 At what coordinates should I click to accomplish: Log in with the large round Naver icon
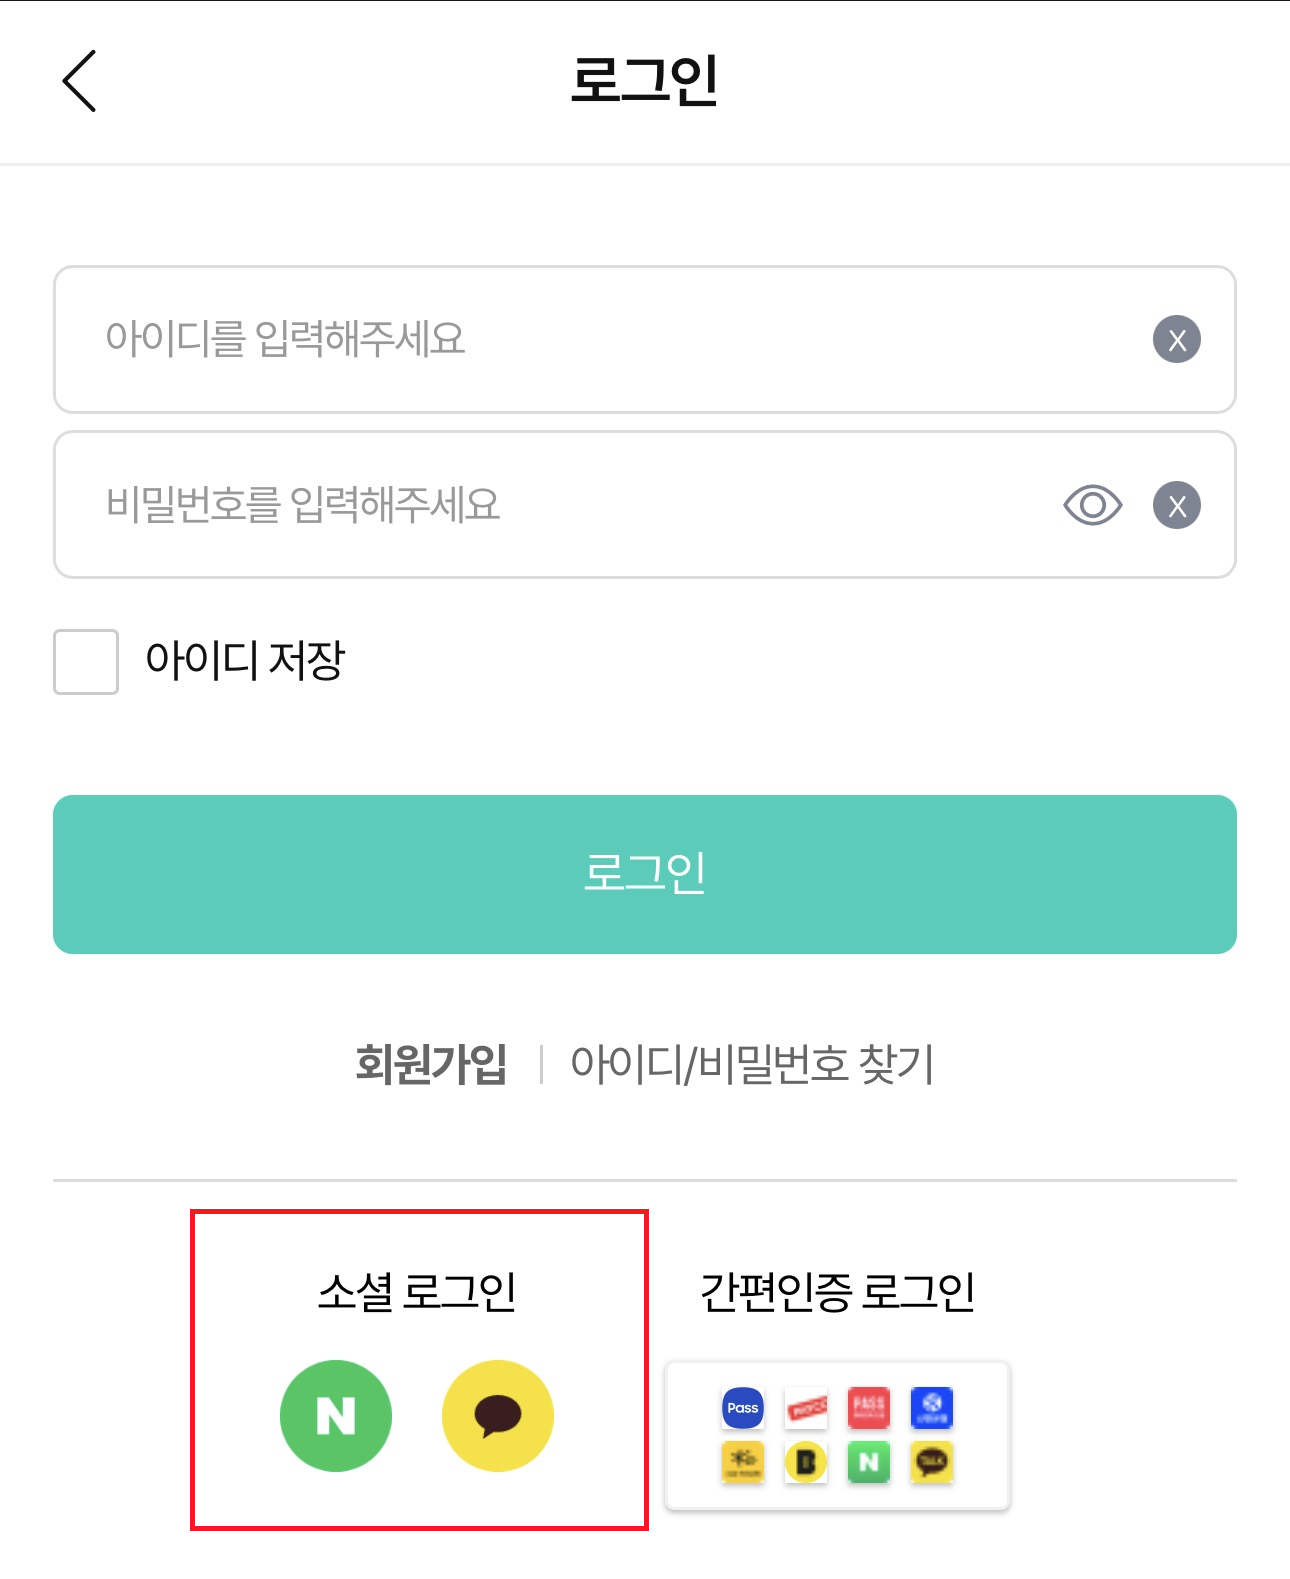click(336, 1415)
